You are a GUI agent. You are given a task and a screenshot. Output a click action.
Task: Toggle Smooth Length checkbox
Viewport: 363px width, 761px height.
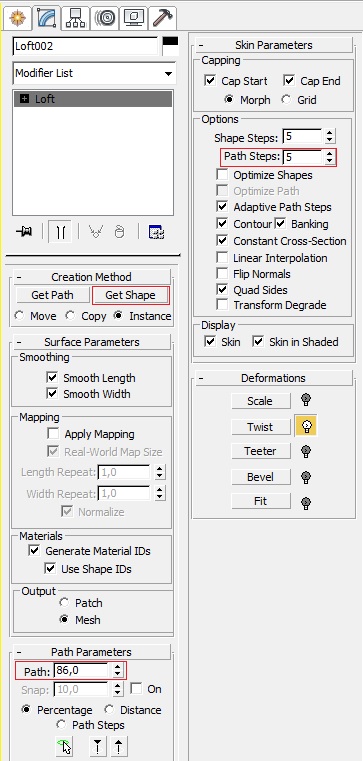tap(52, 377)
